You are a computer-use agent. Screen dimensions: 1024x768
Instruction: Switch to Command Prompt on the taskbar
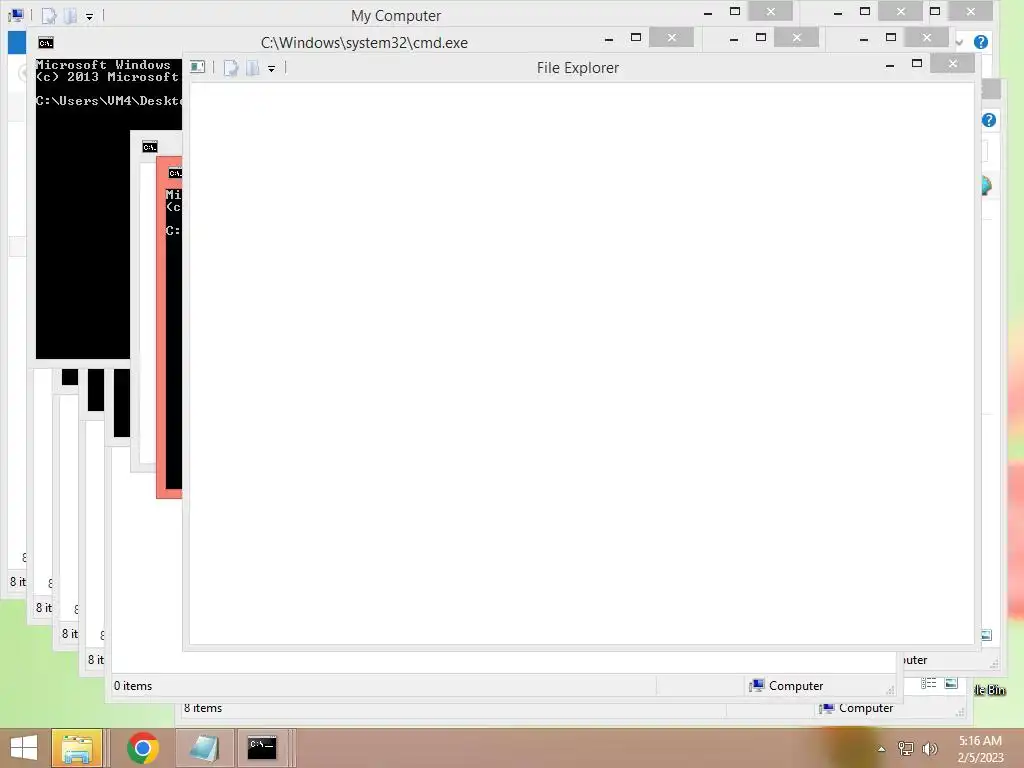click(262, 748)
